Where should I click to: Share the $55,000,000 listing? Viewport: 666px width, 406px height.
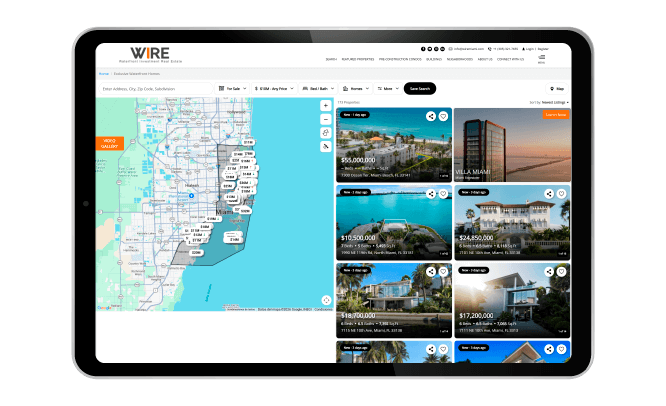pyautogui.click(x=430, y=116)
